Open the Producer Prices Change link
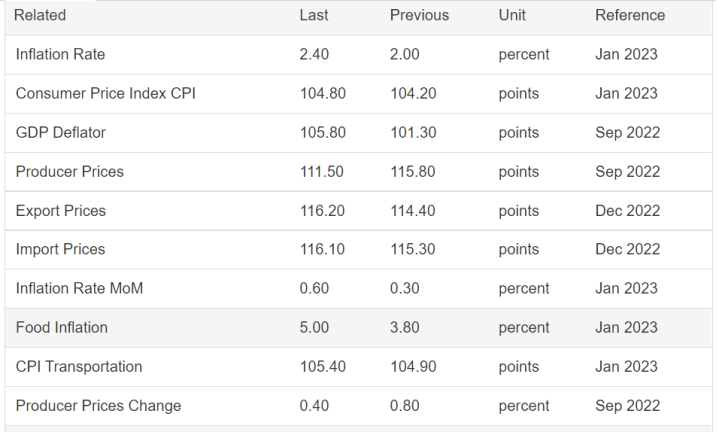The image size is (717, 432). pyautogui.click(x=98, y=405)
